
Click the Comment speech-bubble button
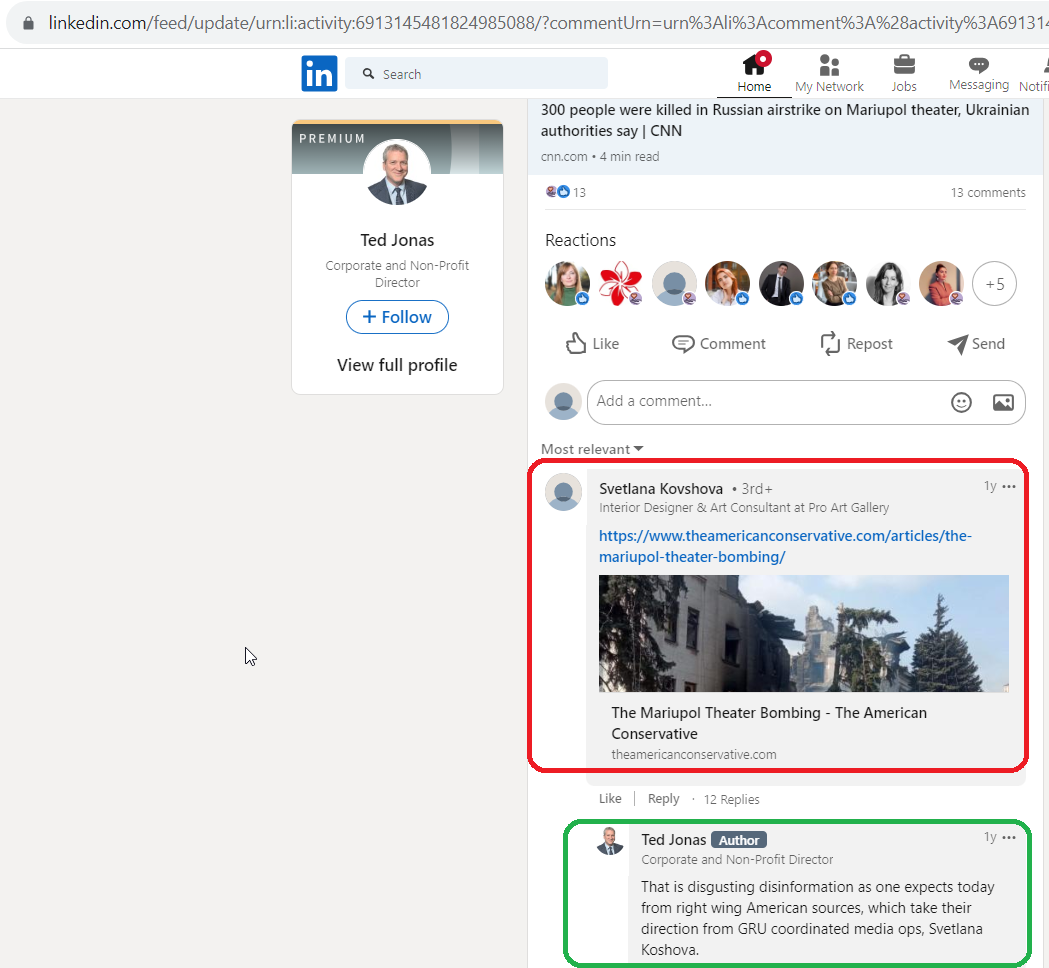coord(719,344)
